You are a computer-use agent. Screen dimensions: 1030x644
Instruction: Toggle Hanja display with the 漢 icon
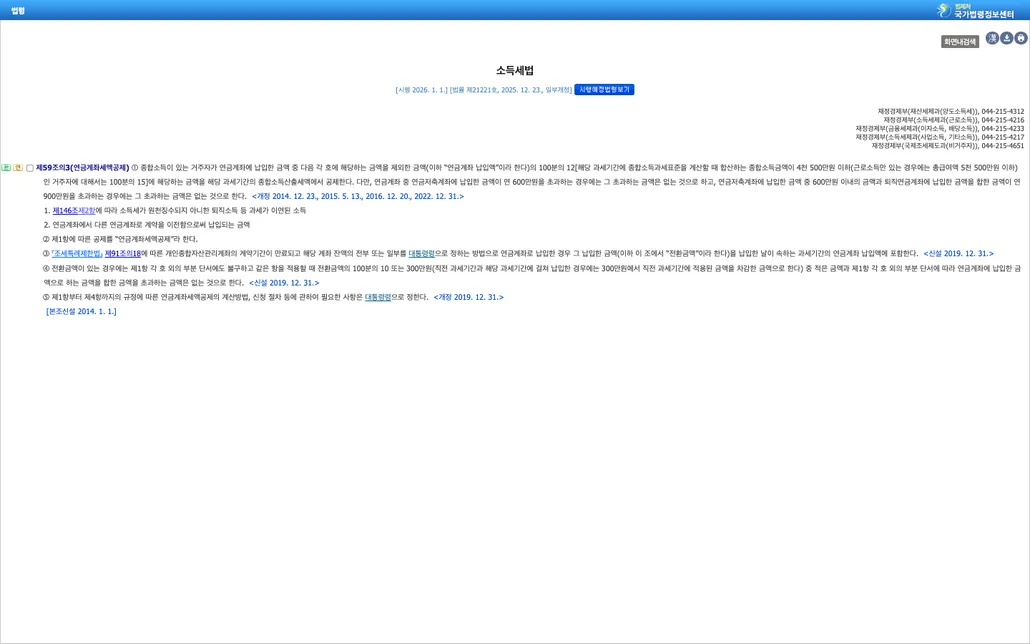(x=992, y=39)
